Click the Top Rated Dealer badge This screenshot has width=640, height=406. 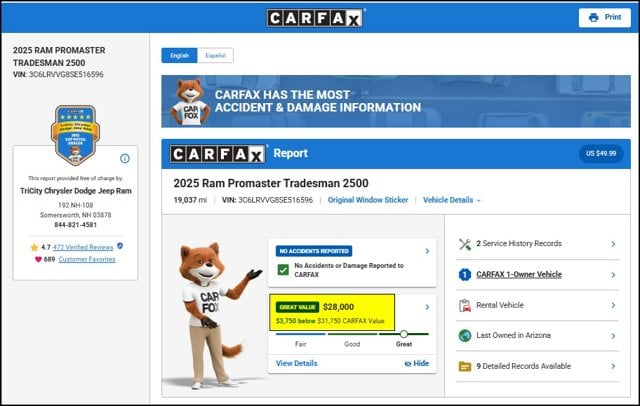tap(76, 135)
